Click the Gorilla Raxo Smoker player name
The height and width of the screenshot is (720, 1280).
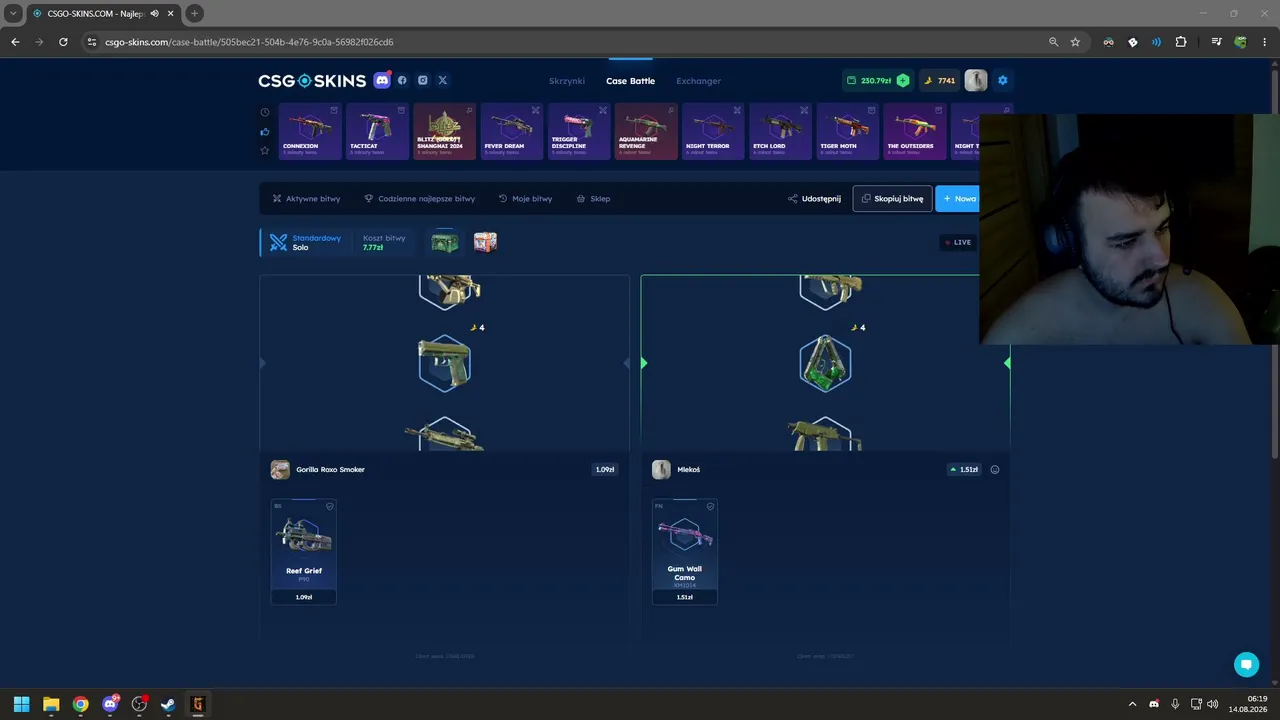(330, 469)
